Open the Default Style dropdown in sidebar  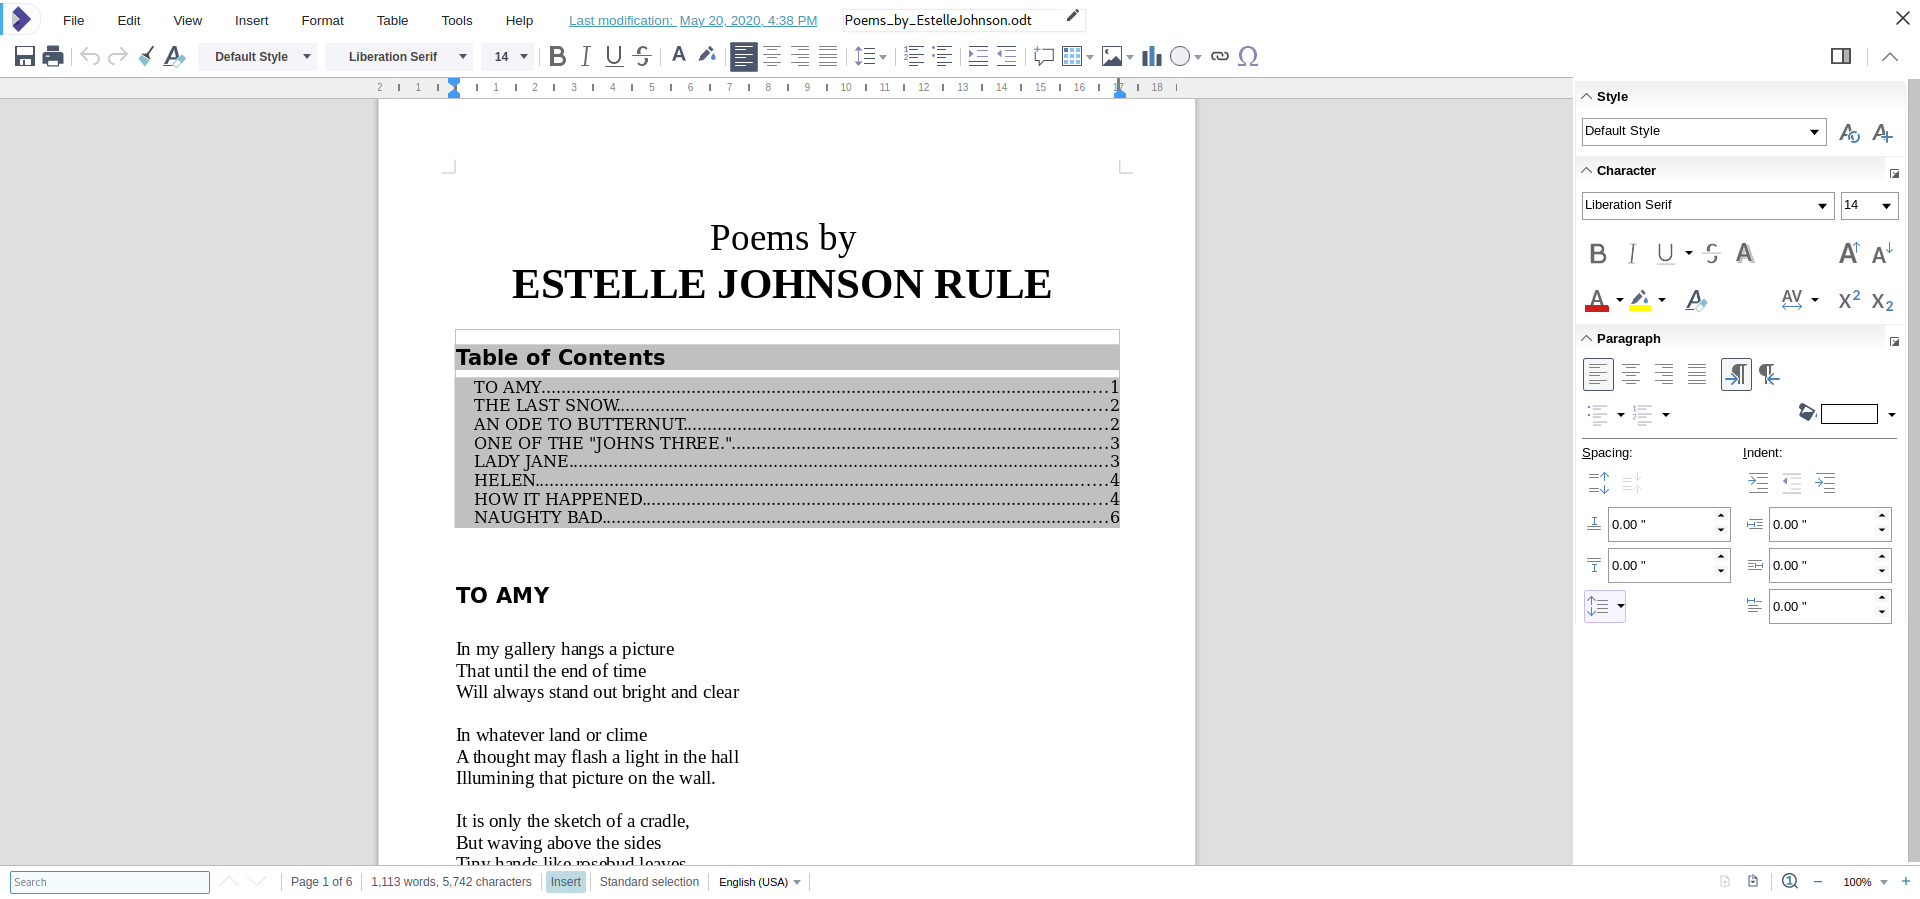tap(1813, 132)
